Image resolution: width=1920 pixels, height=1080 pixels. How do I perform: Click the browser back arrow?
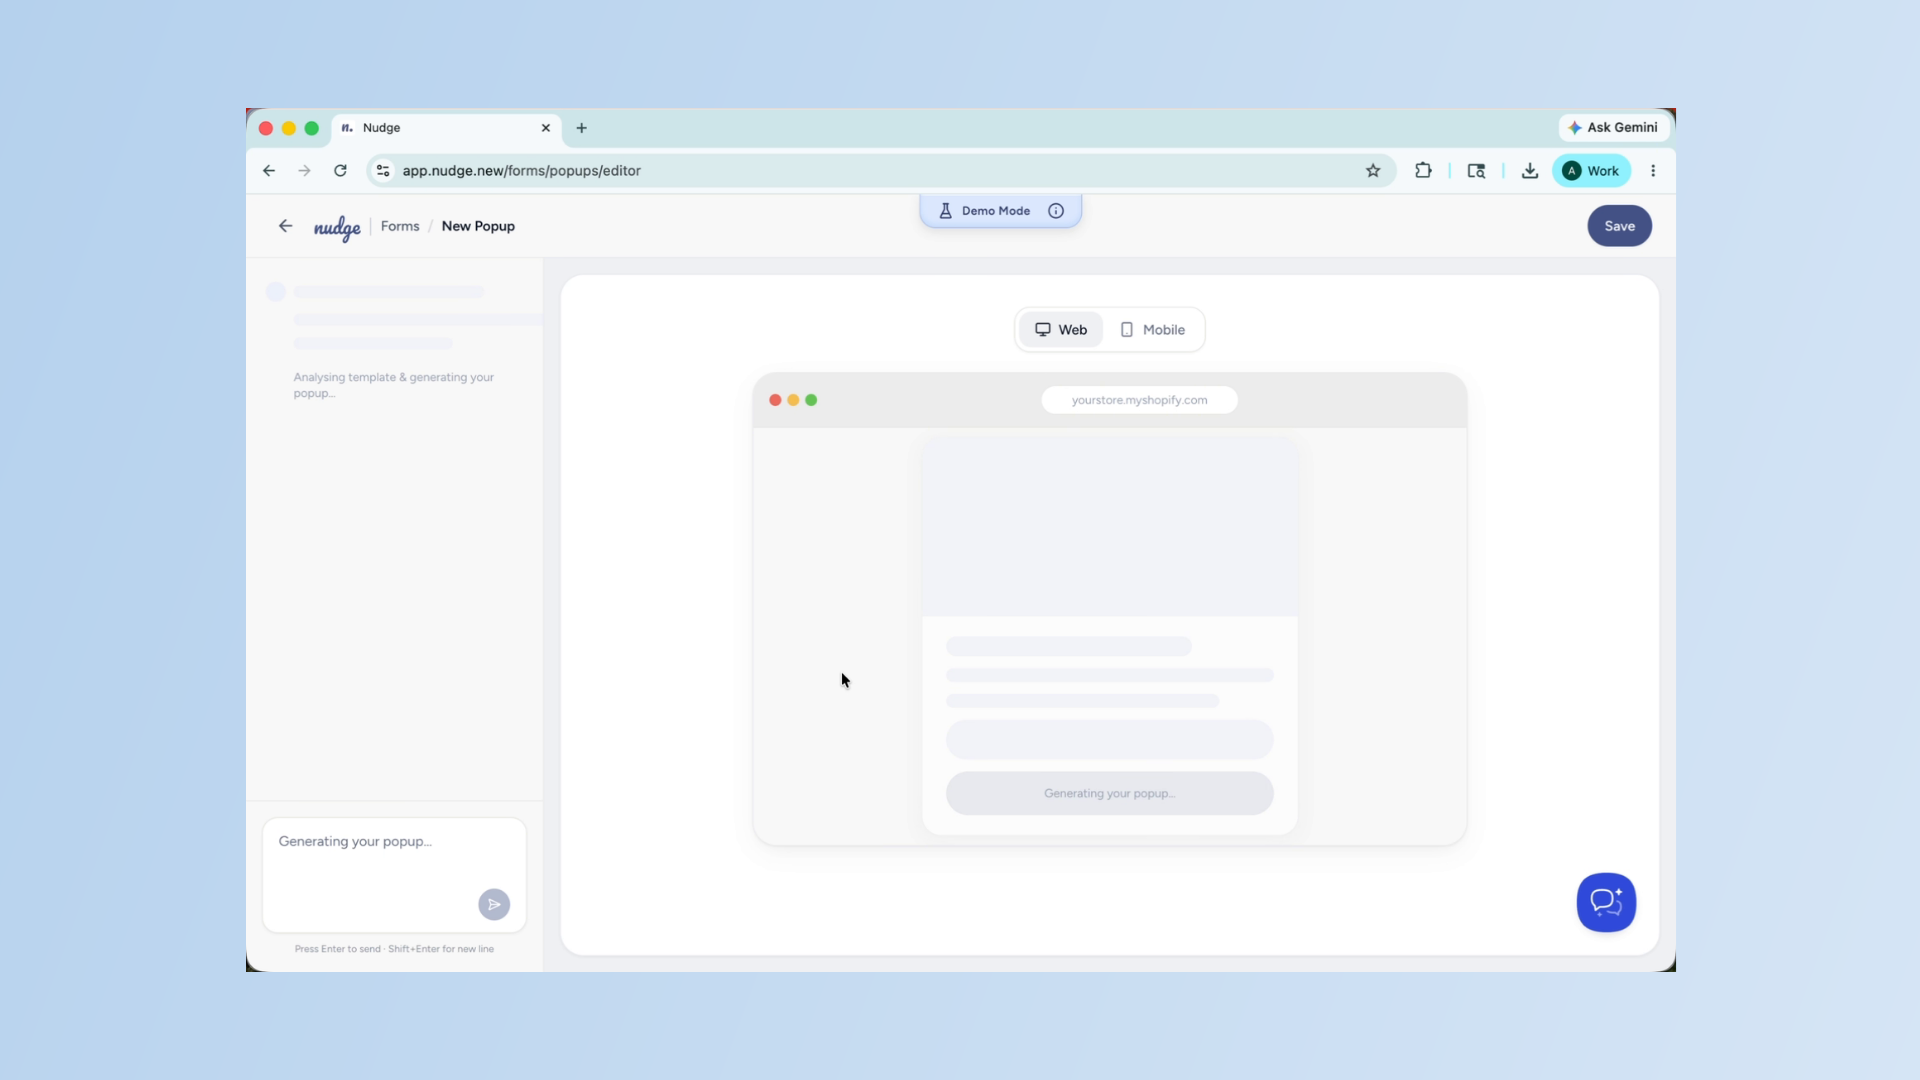pos(269,171)
